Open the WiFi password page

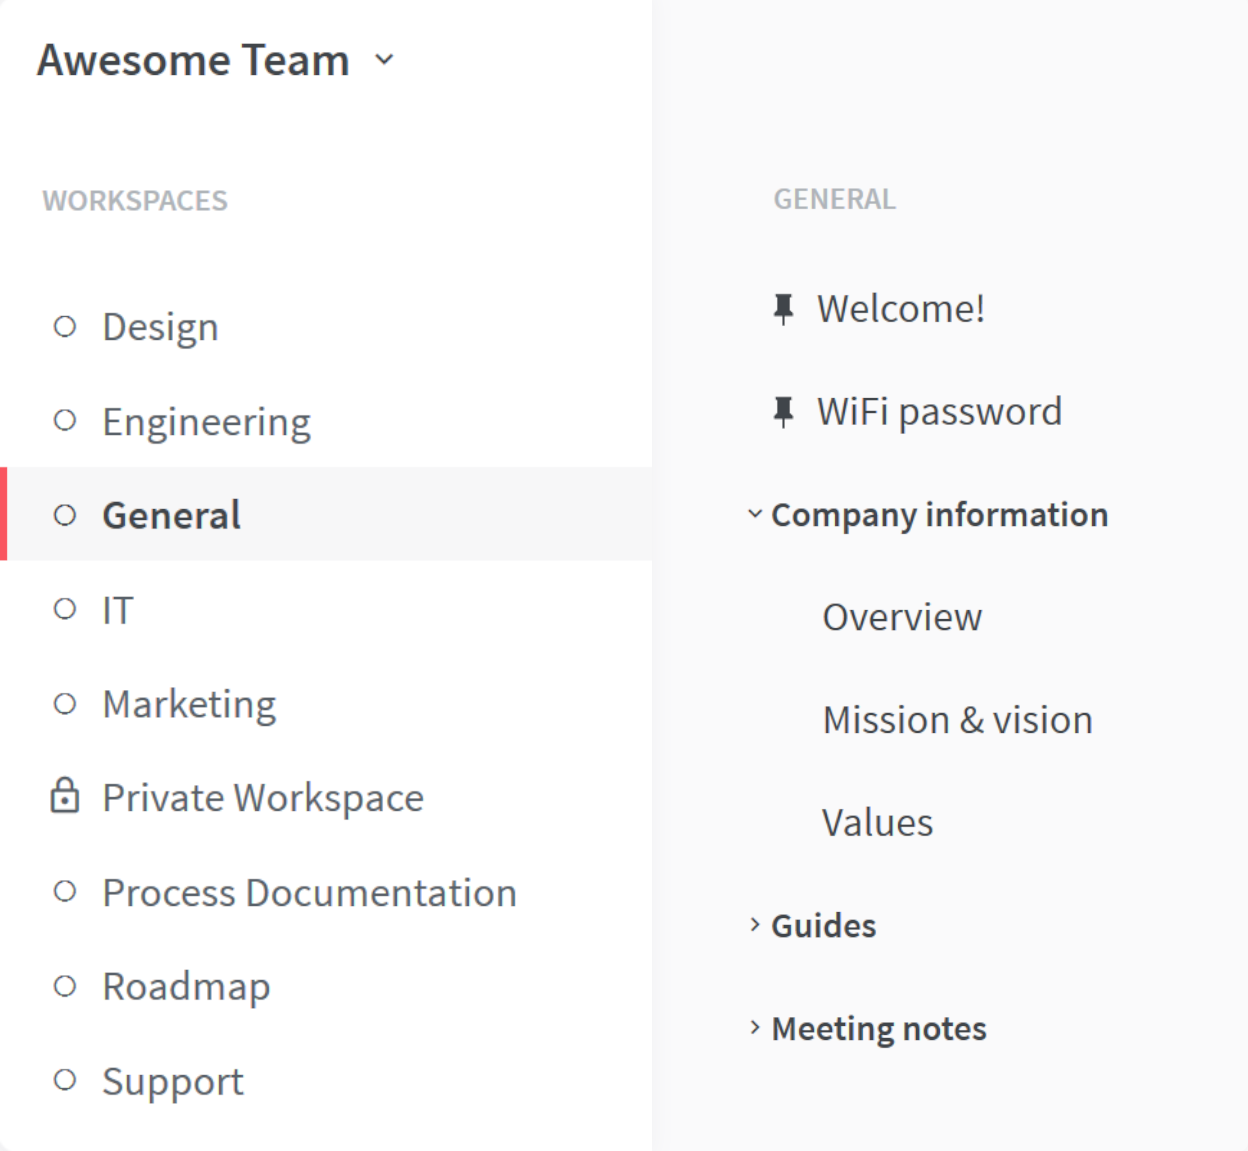pos(939,412)
